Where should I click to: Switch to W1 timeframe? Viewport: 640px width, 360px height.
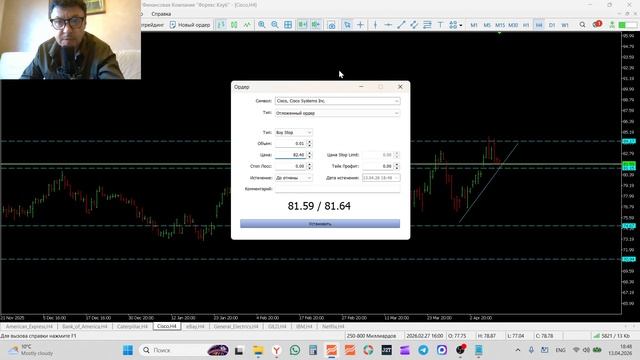point(565,25)
